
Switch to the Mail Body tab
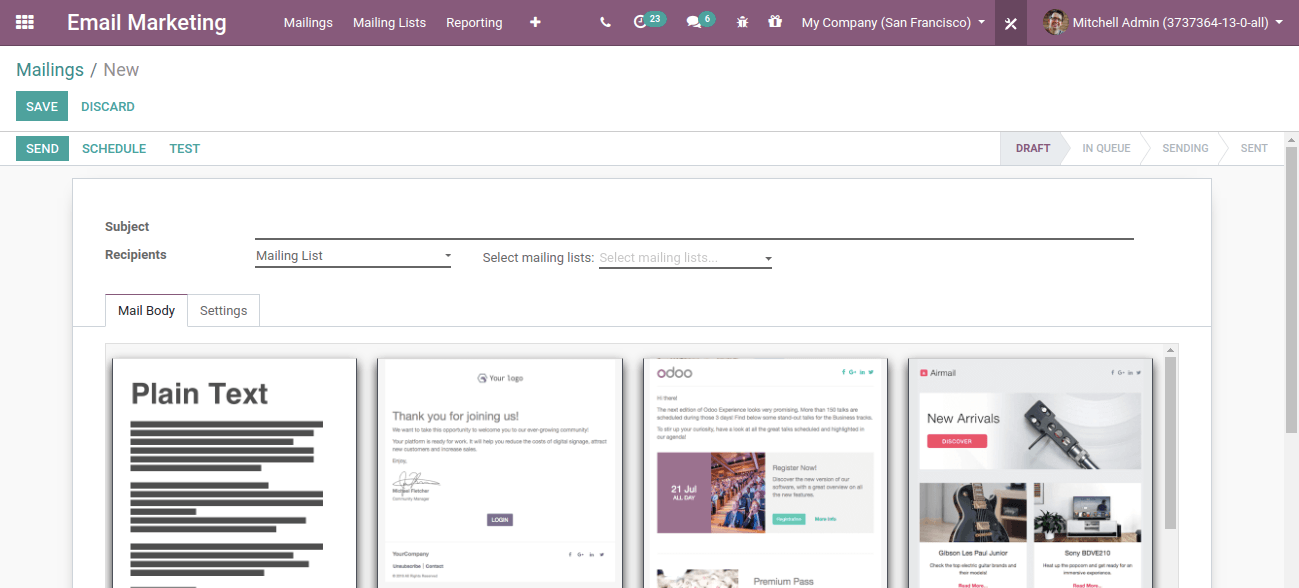tap(146, 310)
